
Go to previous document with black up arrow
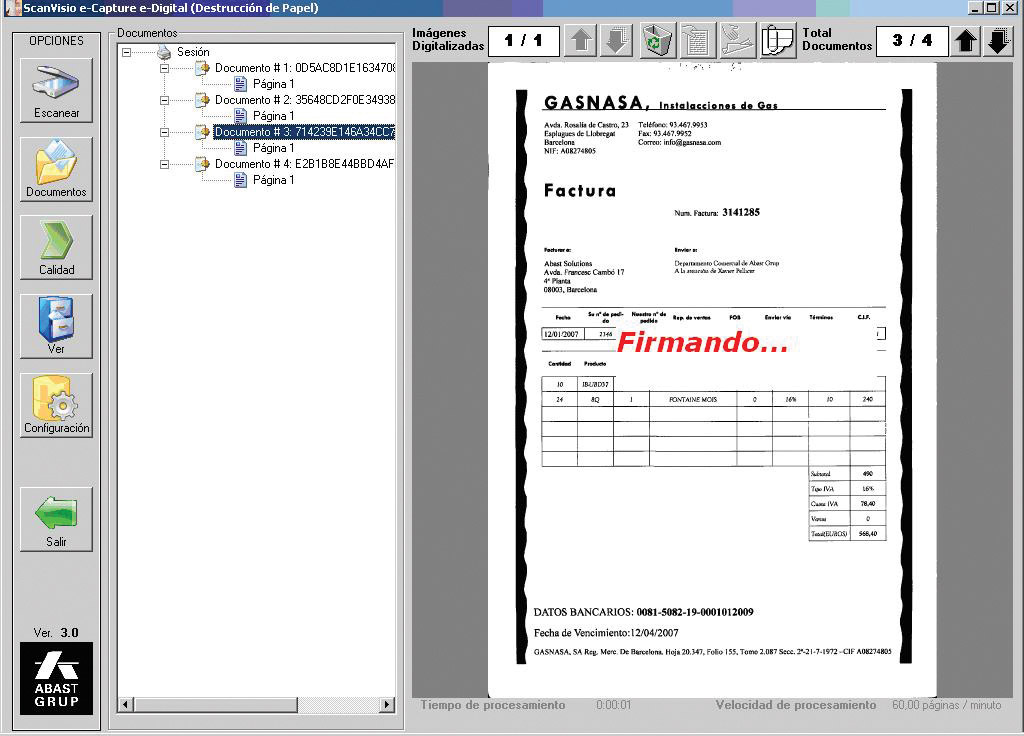tap(965, 41)
